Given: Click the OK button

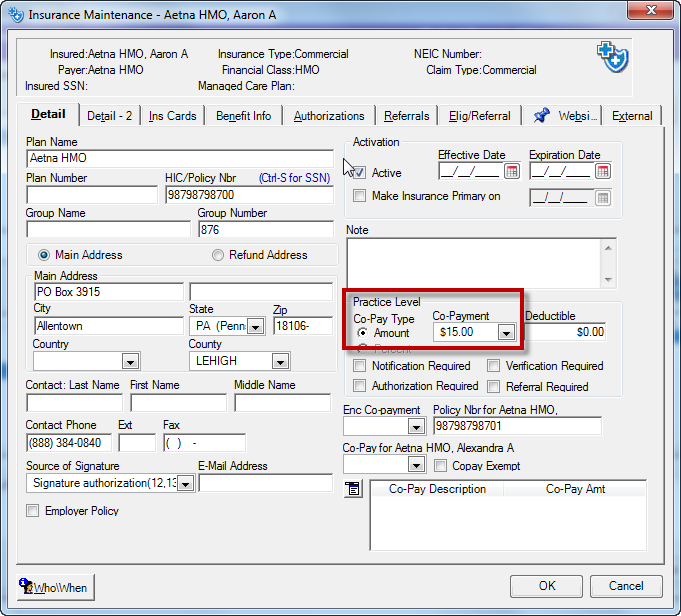Looking at the screenshot, I should [546, 586].
